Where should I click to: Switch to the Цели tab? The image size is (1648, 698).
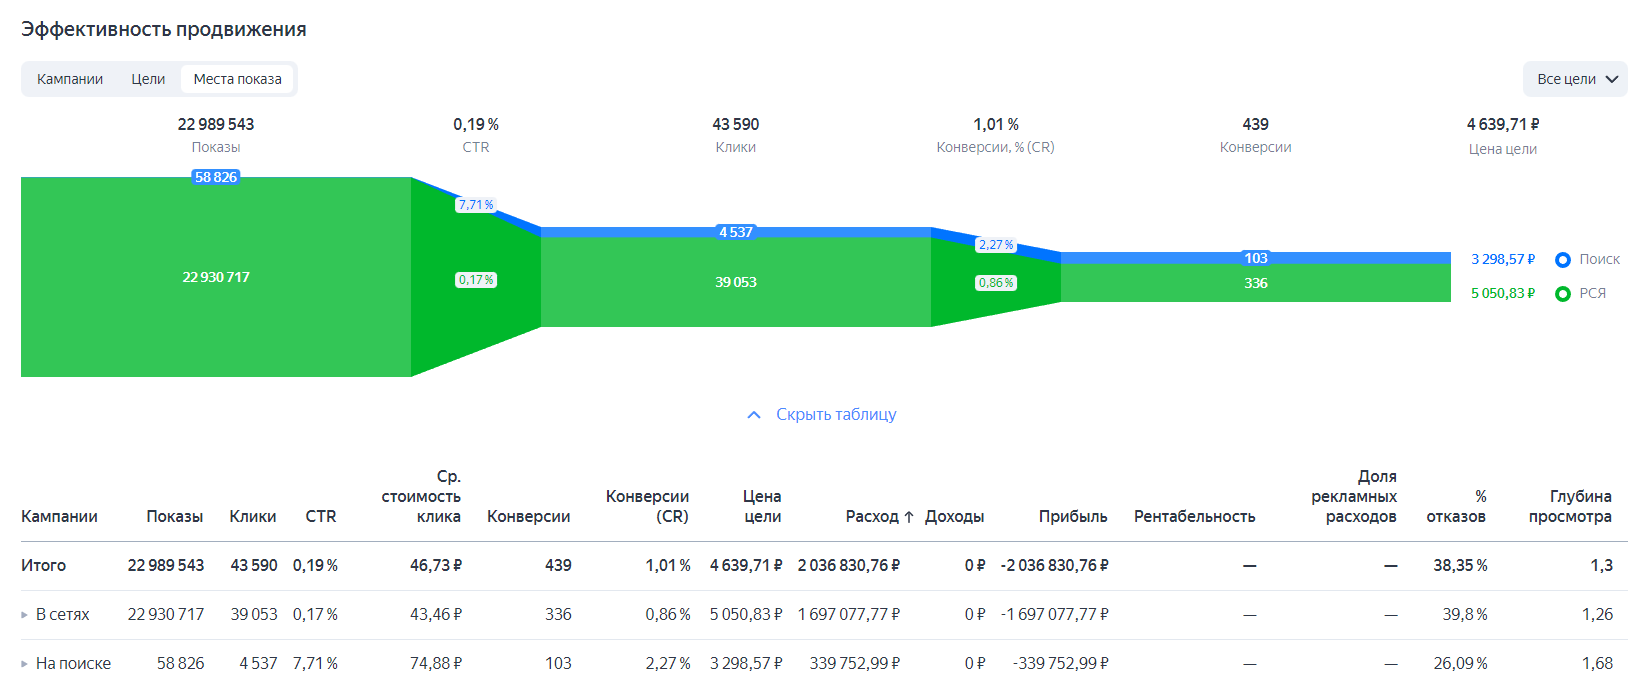(x=148, y=79)
